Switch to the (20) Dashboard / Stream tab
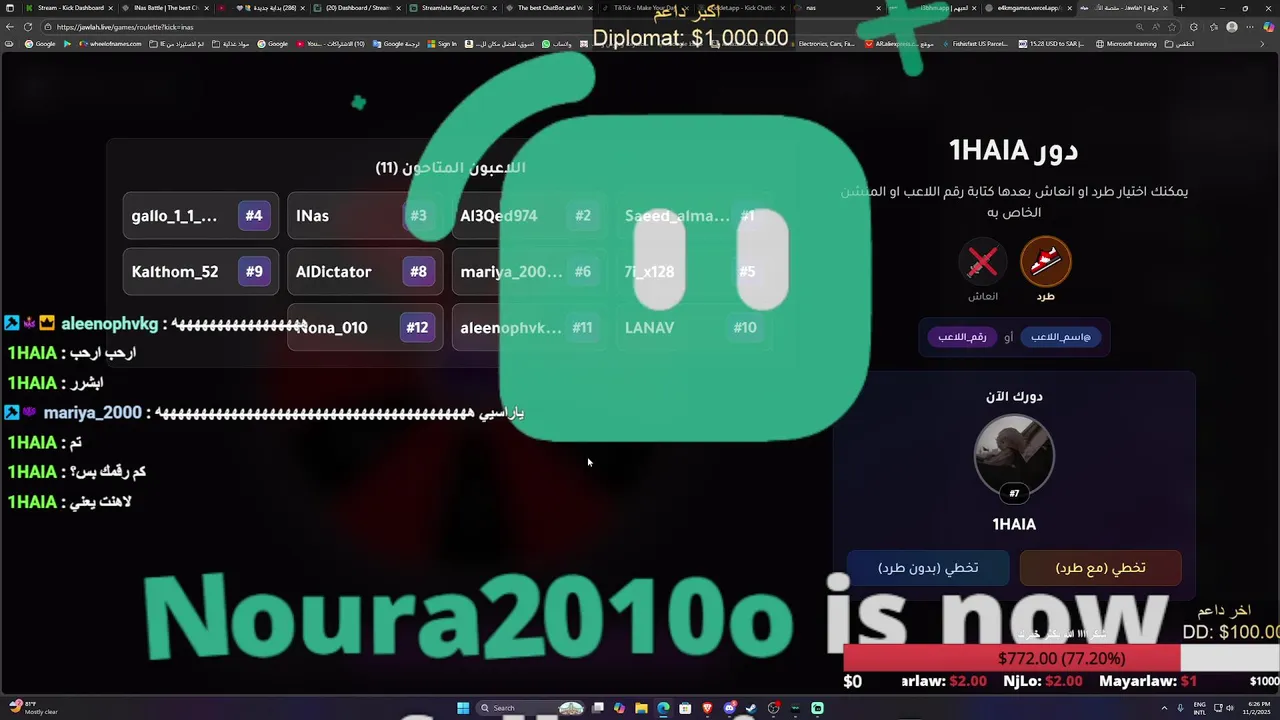The height and width of the screenshot is (720, 1280). coord(357,8)
